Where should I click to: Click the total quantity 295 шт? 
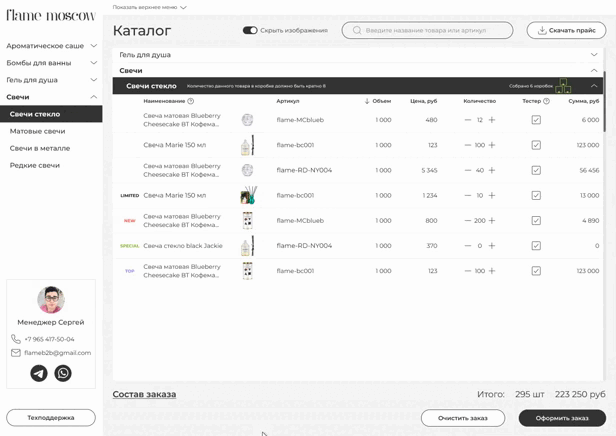point(530,394)
